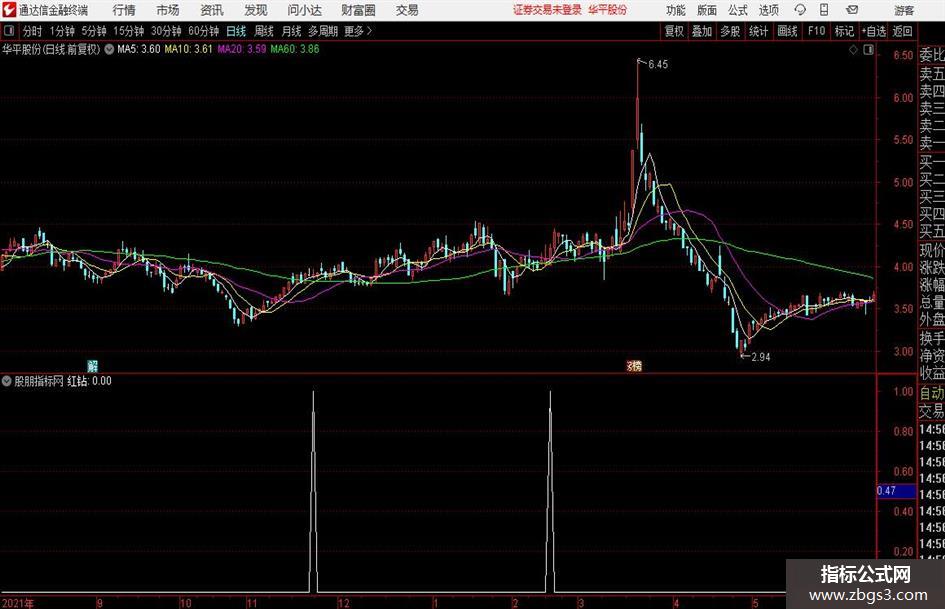This screenshot has width=945, height=609.
Task: Click the 2021年 timeline label
Action: point(17,603)
